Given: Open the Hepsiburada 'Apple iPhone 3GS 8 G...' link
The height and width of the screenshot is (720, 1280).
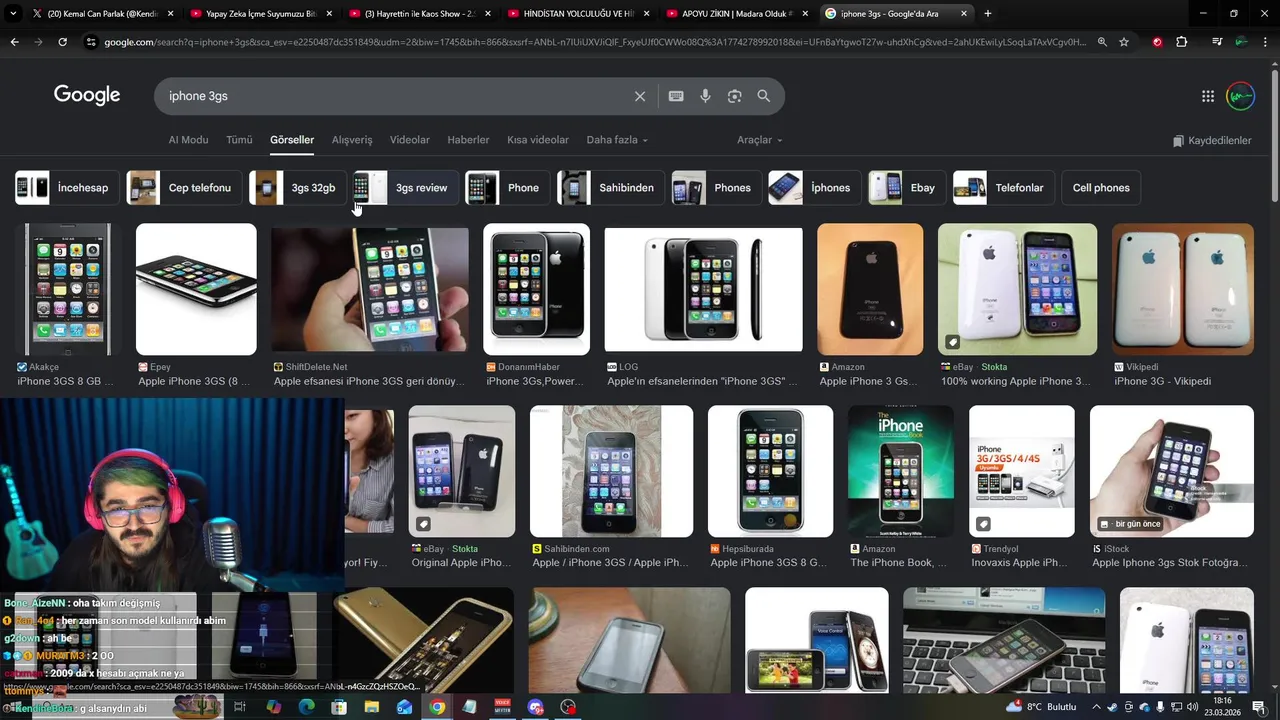Looking at the screenshot, I should pyautogui.click(x=769, y=562).
